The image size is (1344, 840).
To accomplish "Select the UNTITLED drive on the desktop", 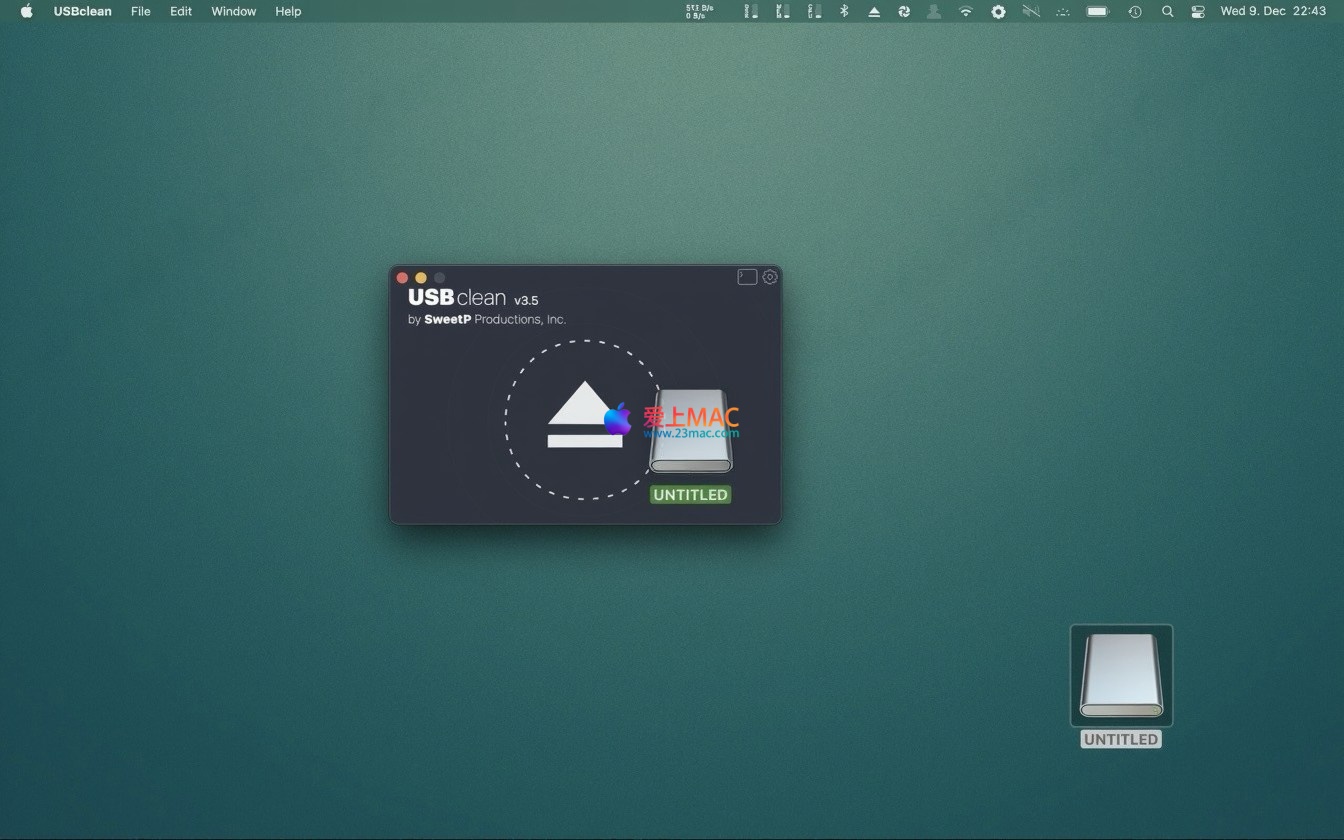I will click(1121, 676).
